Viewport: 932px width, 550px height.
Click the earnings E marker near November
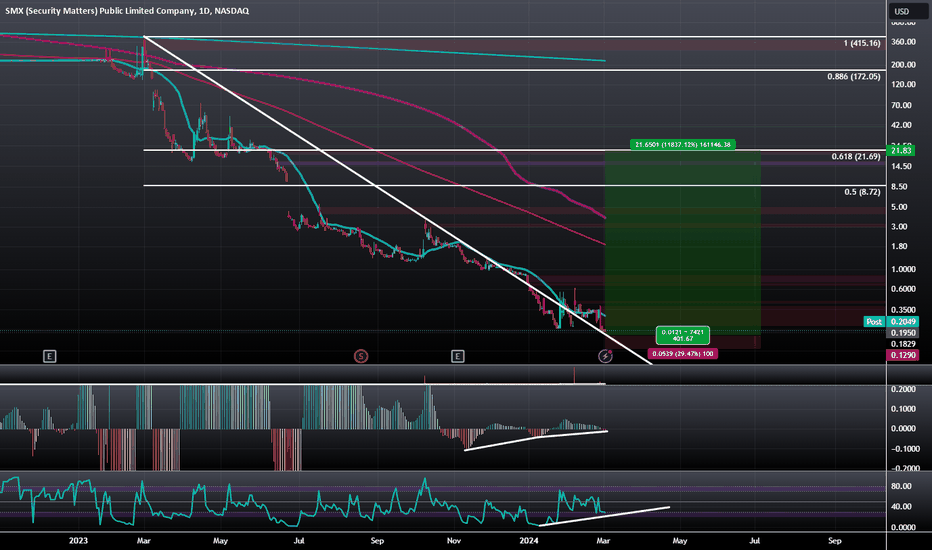pos(457,355)
